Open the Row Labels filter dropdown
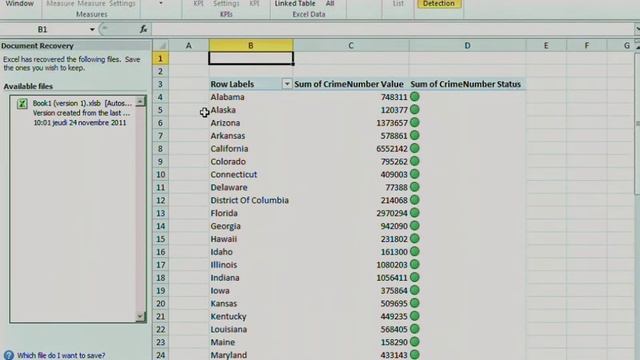This screenshot has height=360, width=640. pos(287,84)
